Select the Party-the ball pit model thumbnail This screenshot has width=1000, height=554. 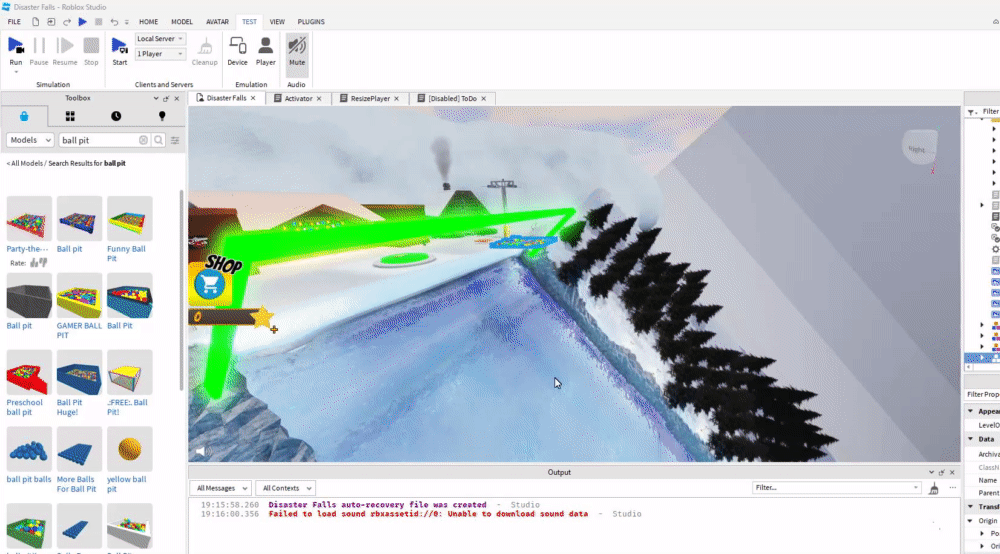tap(29, 219)
